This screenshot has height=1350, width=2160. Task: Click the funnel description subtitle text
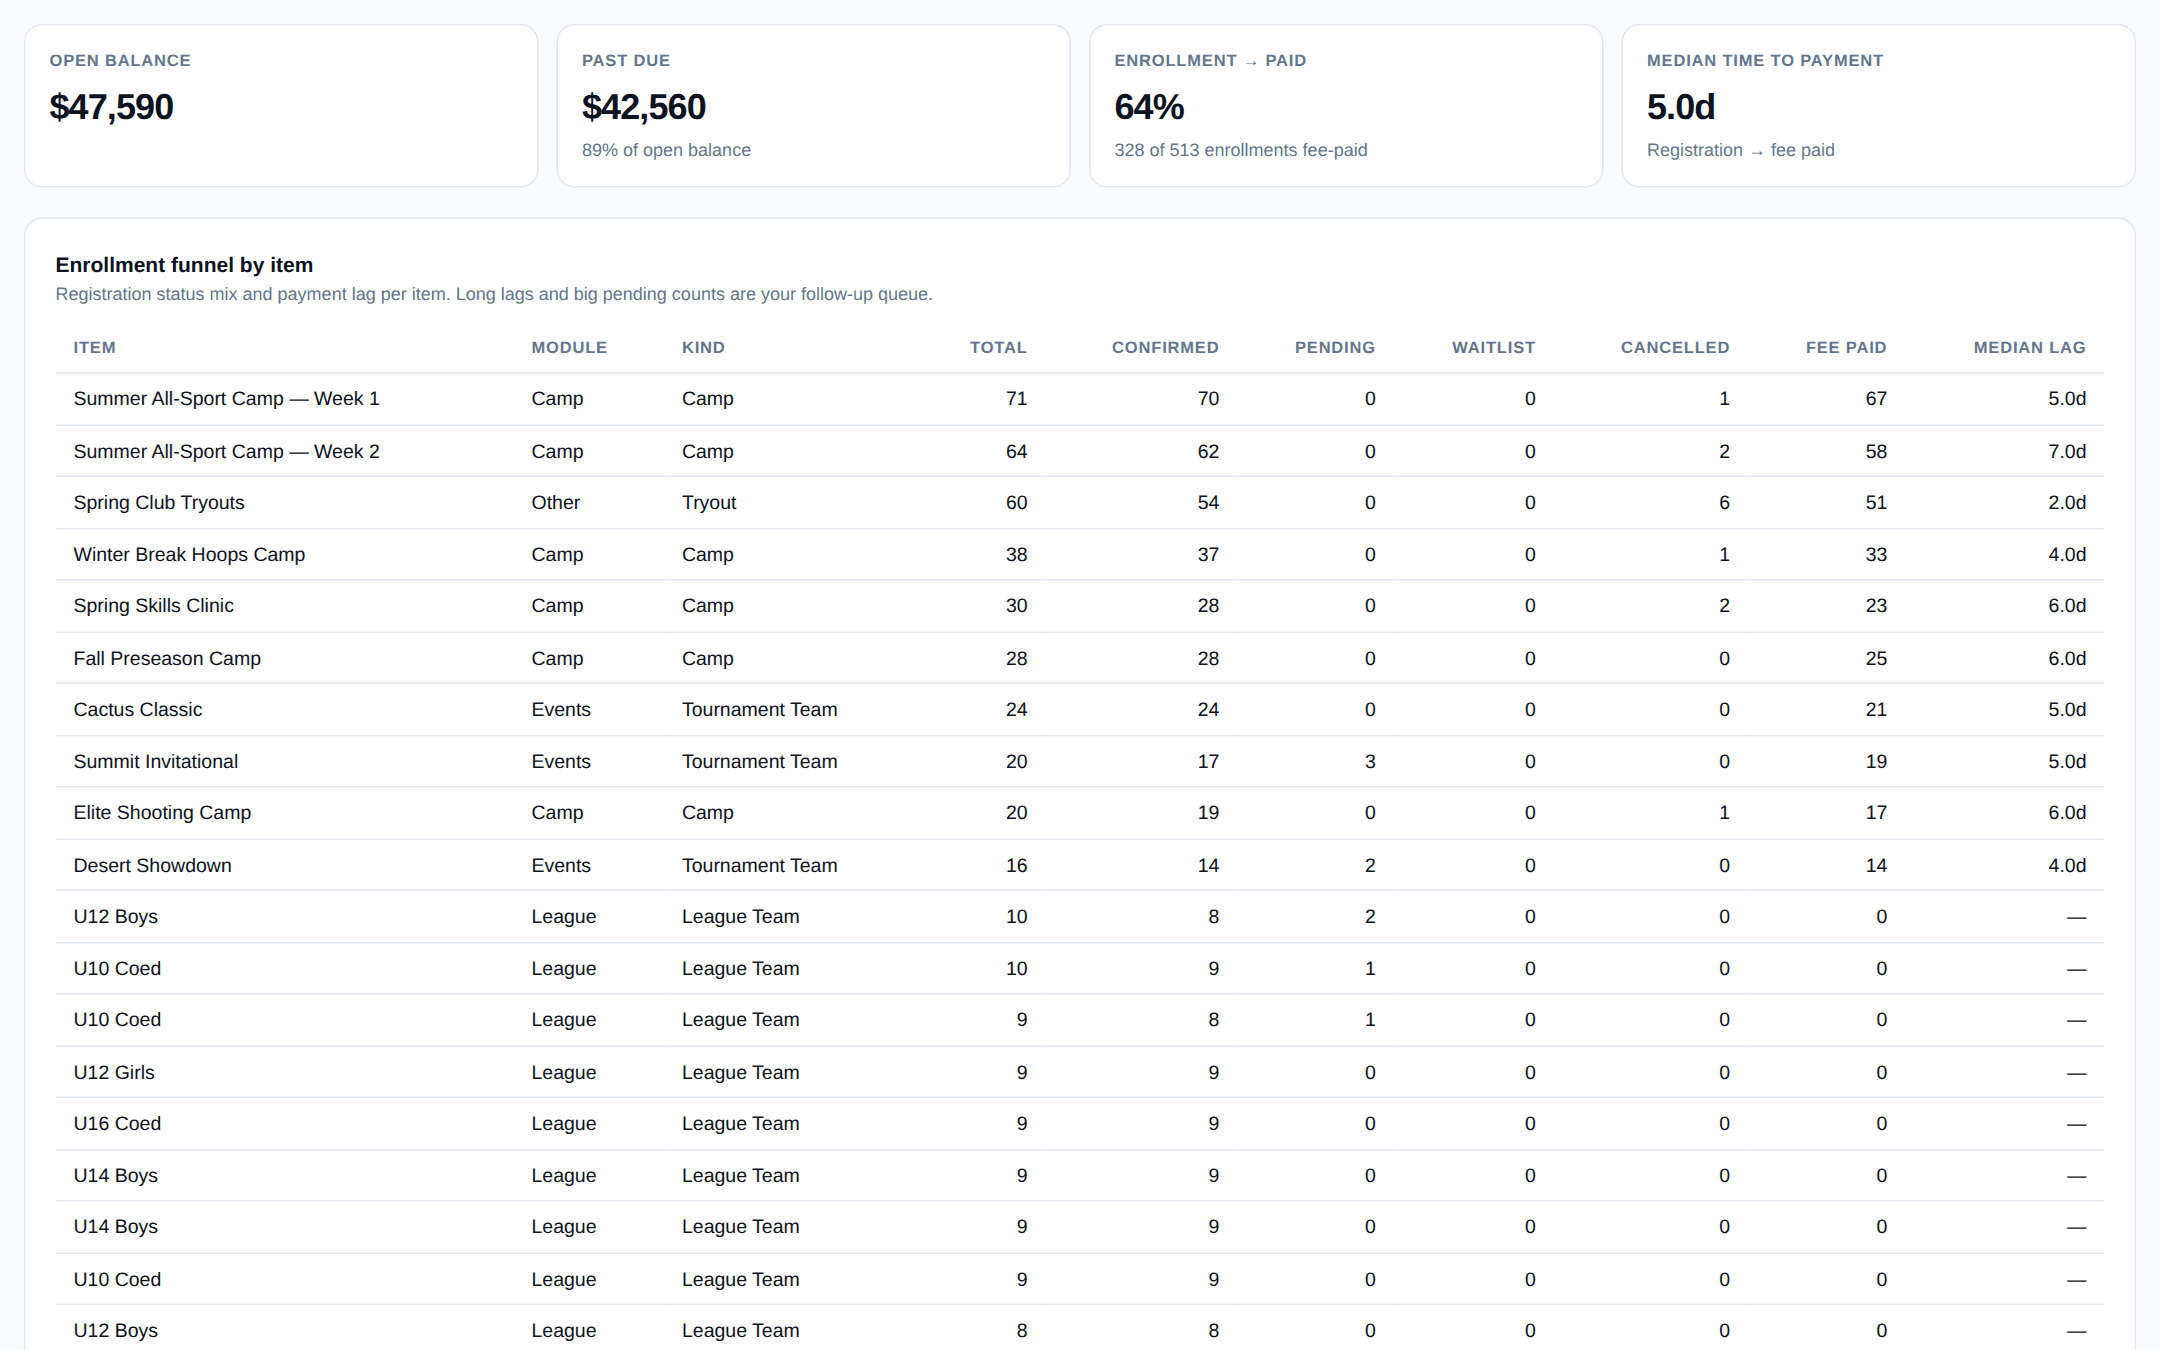pos(494,294)
